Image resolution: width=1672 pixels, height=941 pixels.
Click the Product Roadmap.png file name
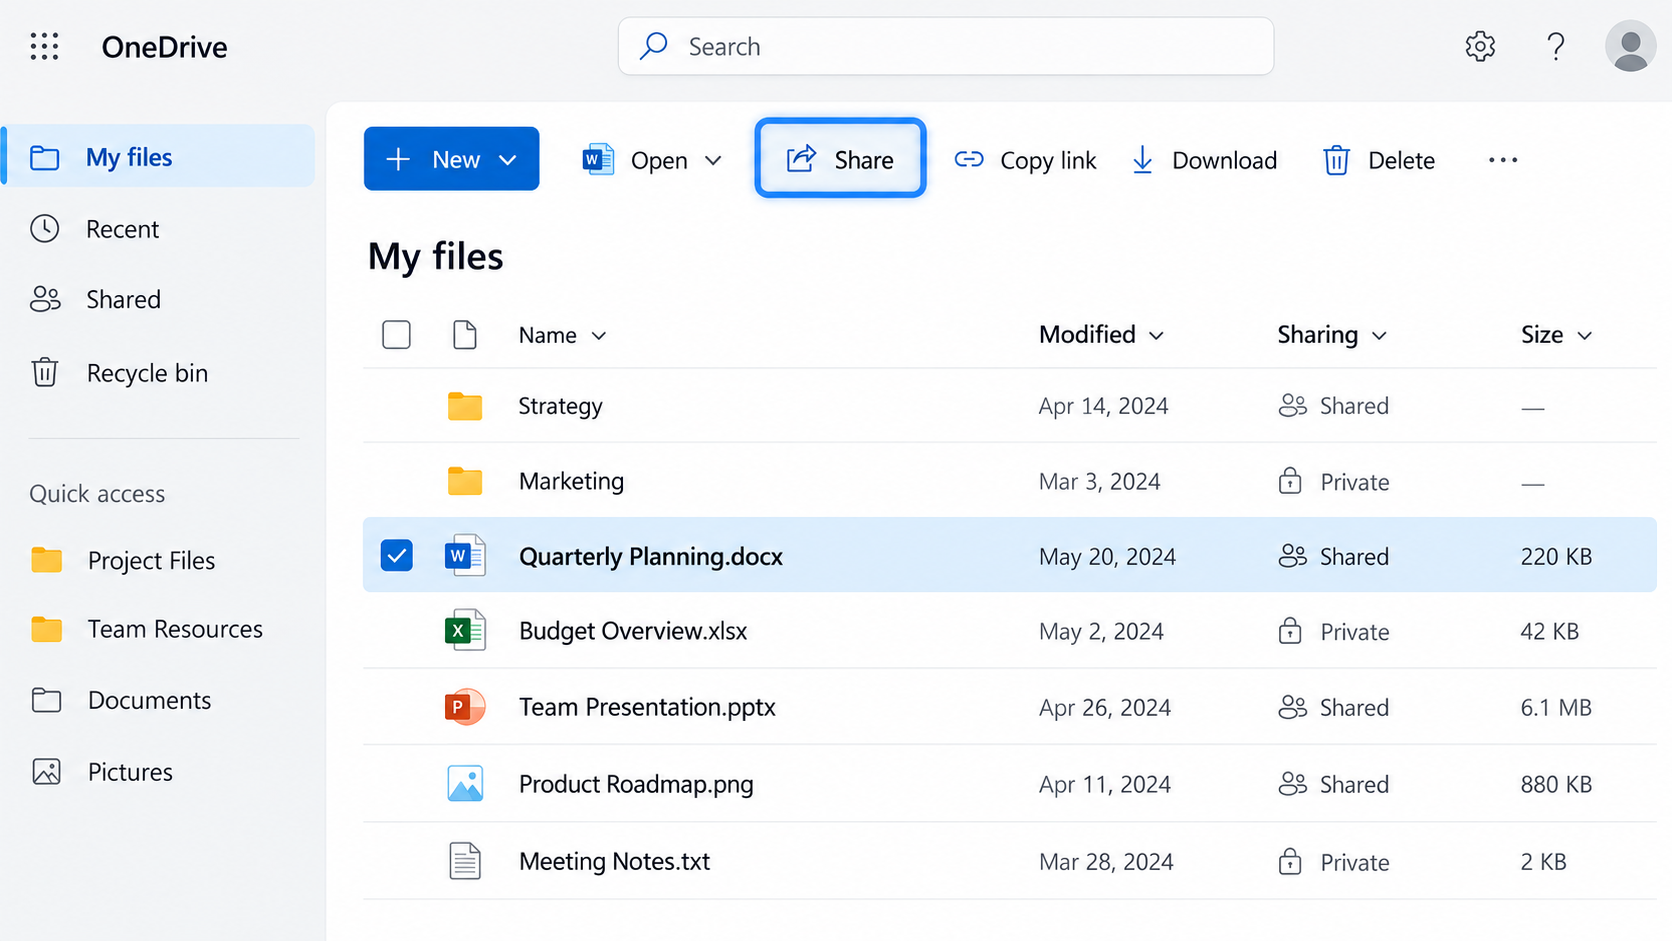[x=636, y=784]
